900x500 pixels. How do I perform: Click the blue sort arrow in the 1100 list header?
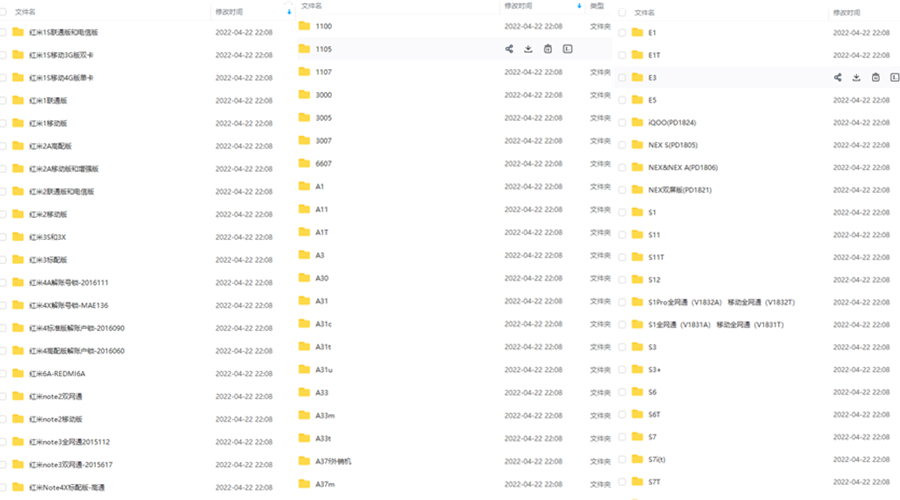pos(579,6)
